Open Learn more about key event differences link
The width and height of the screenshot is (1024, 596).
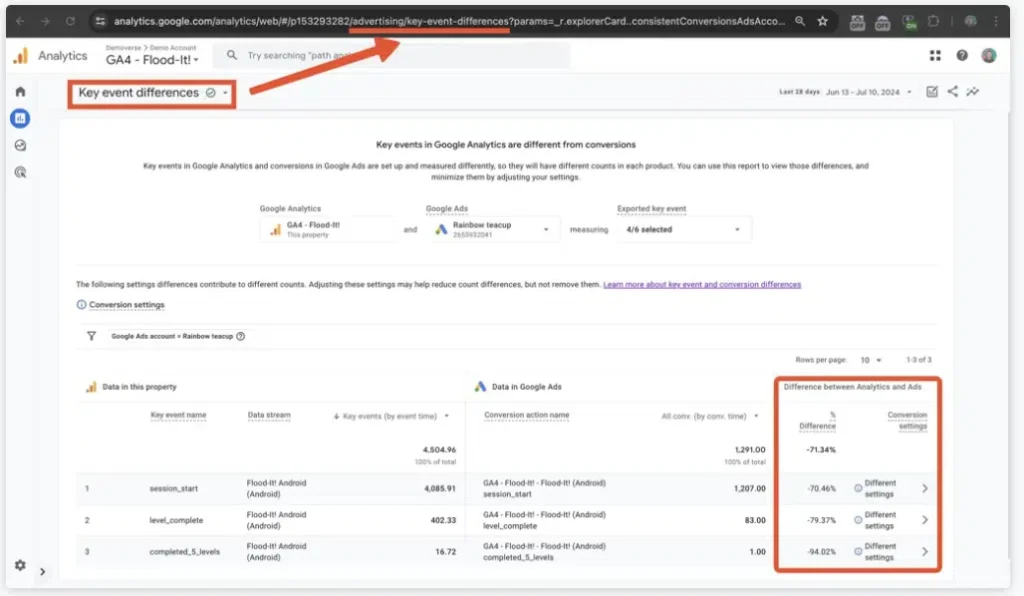pyautogui.click(x=702, y=285)
